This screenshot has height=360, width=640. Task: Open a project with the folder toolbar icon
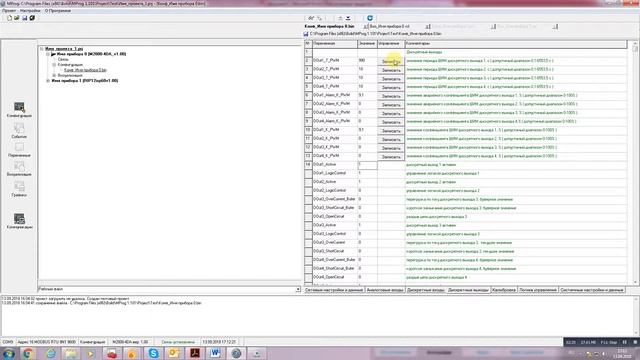pos(17,18)
